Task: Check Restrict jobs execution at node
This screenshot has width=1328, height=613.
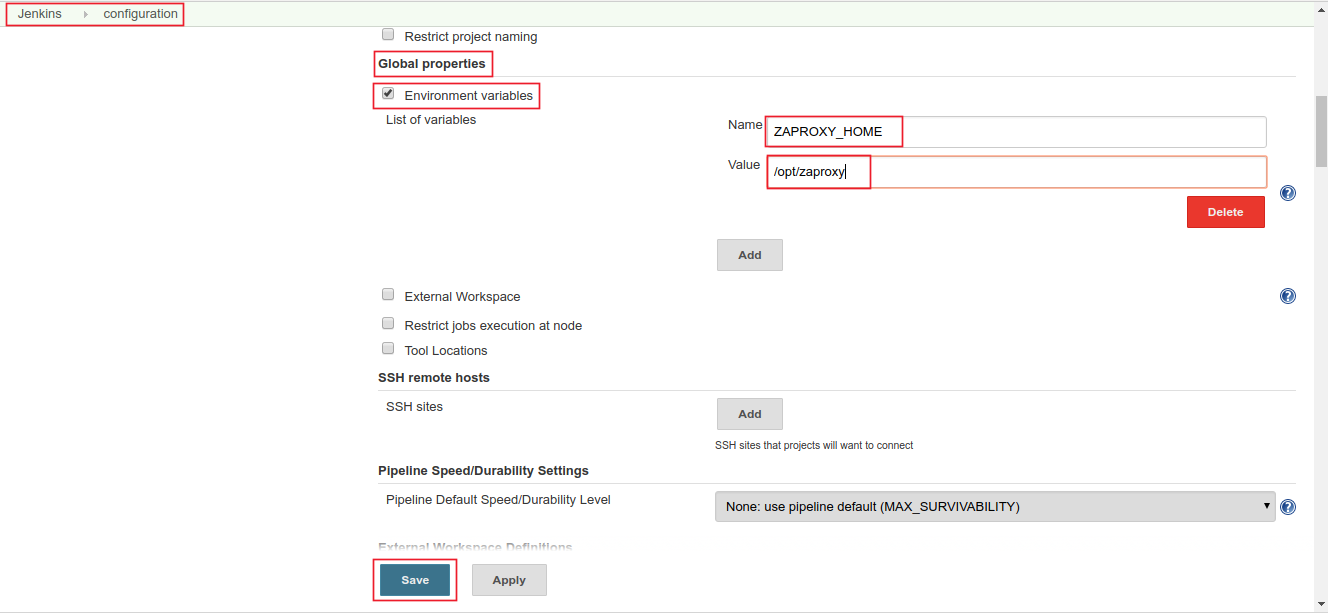Action: coord(388,323)
